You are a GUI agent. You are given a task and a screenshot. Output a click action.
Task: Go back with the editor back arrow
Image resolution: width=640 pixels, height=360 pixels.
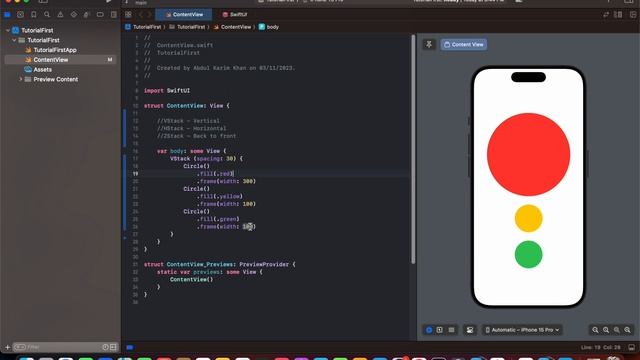click(x=140, y=15)
